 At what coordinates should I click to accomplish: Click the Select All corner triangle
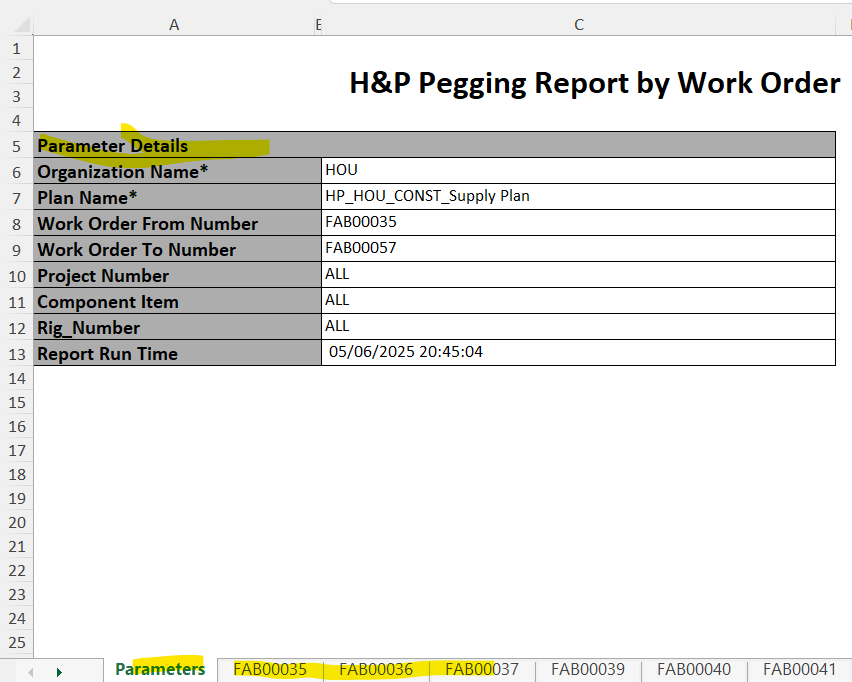pos(22,25)
